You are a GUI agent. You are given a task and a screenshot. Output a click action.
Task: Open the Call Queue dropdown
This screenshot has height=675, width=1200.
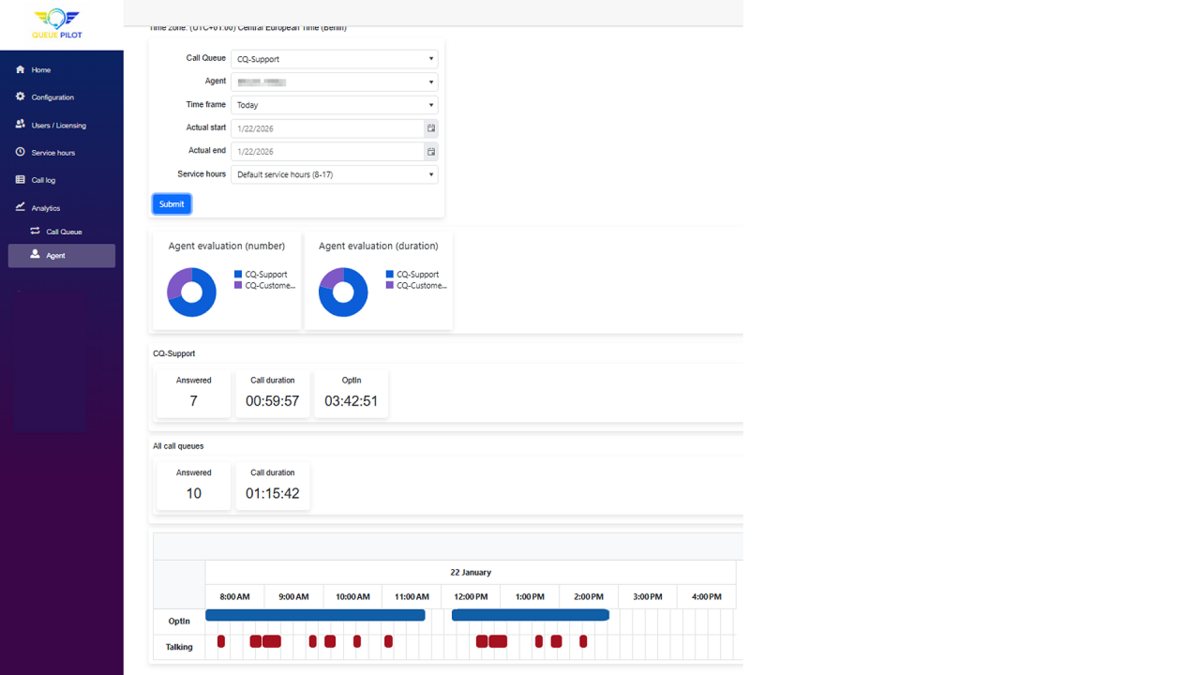pos(334,58)
